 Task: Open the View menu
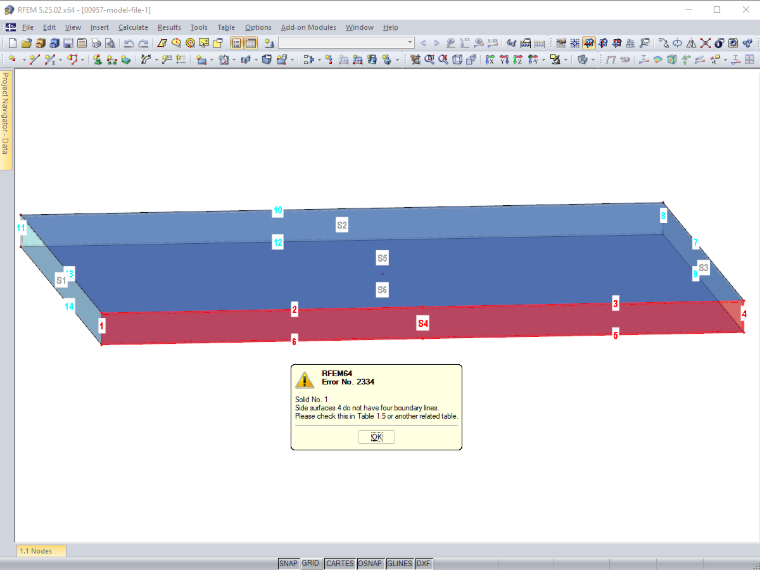(x=73, y=28)
